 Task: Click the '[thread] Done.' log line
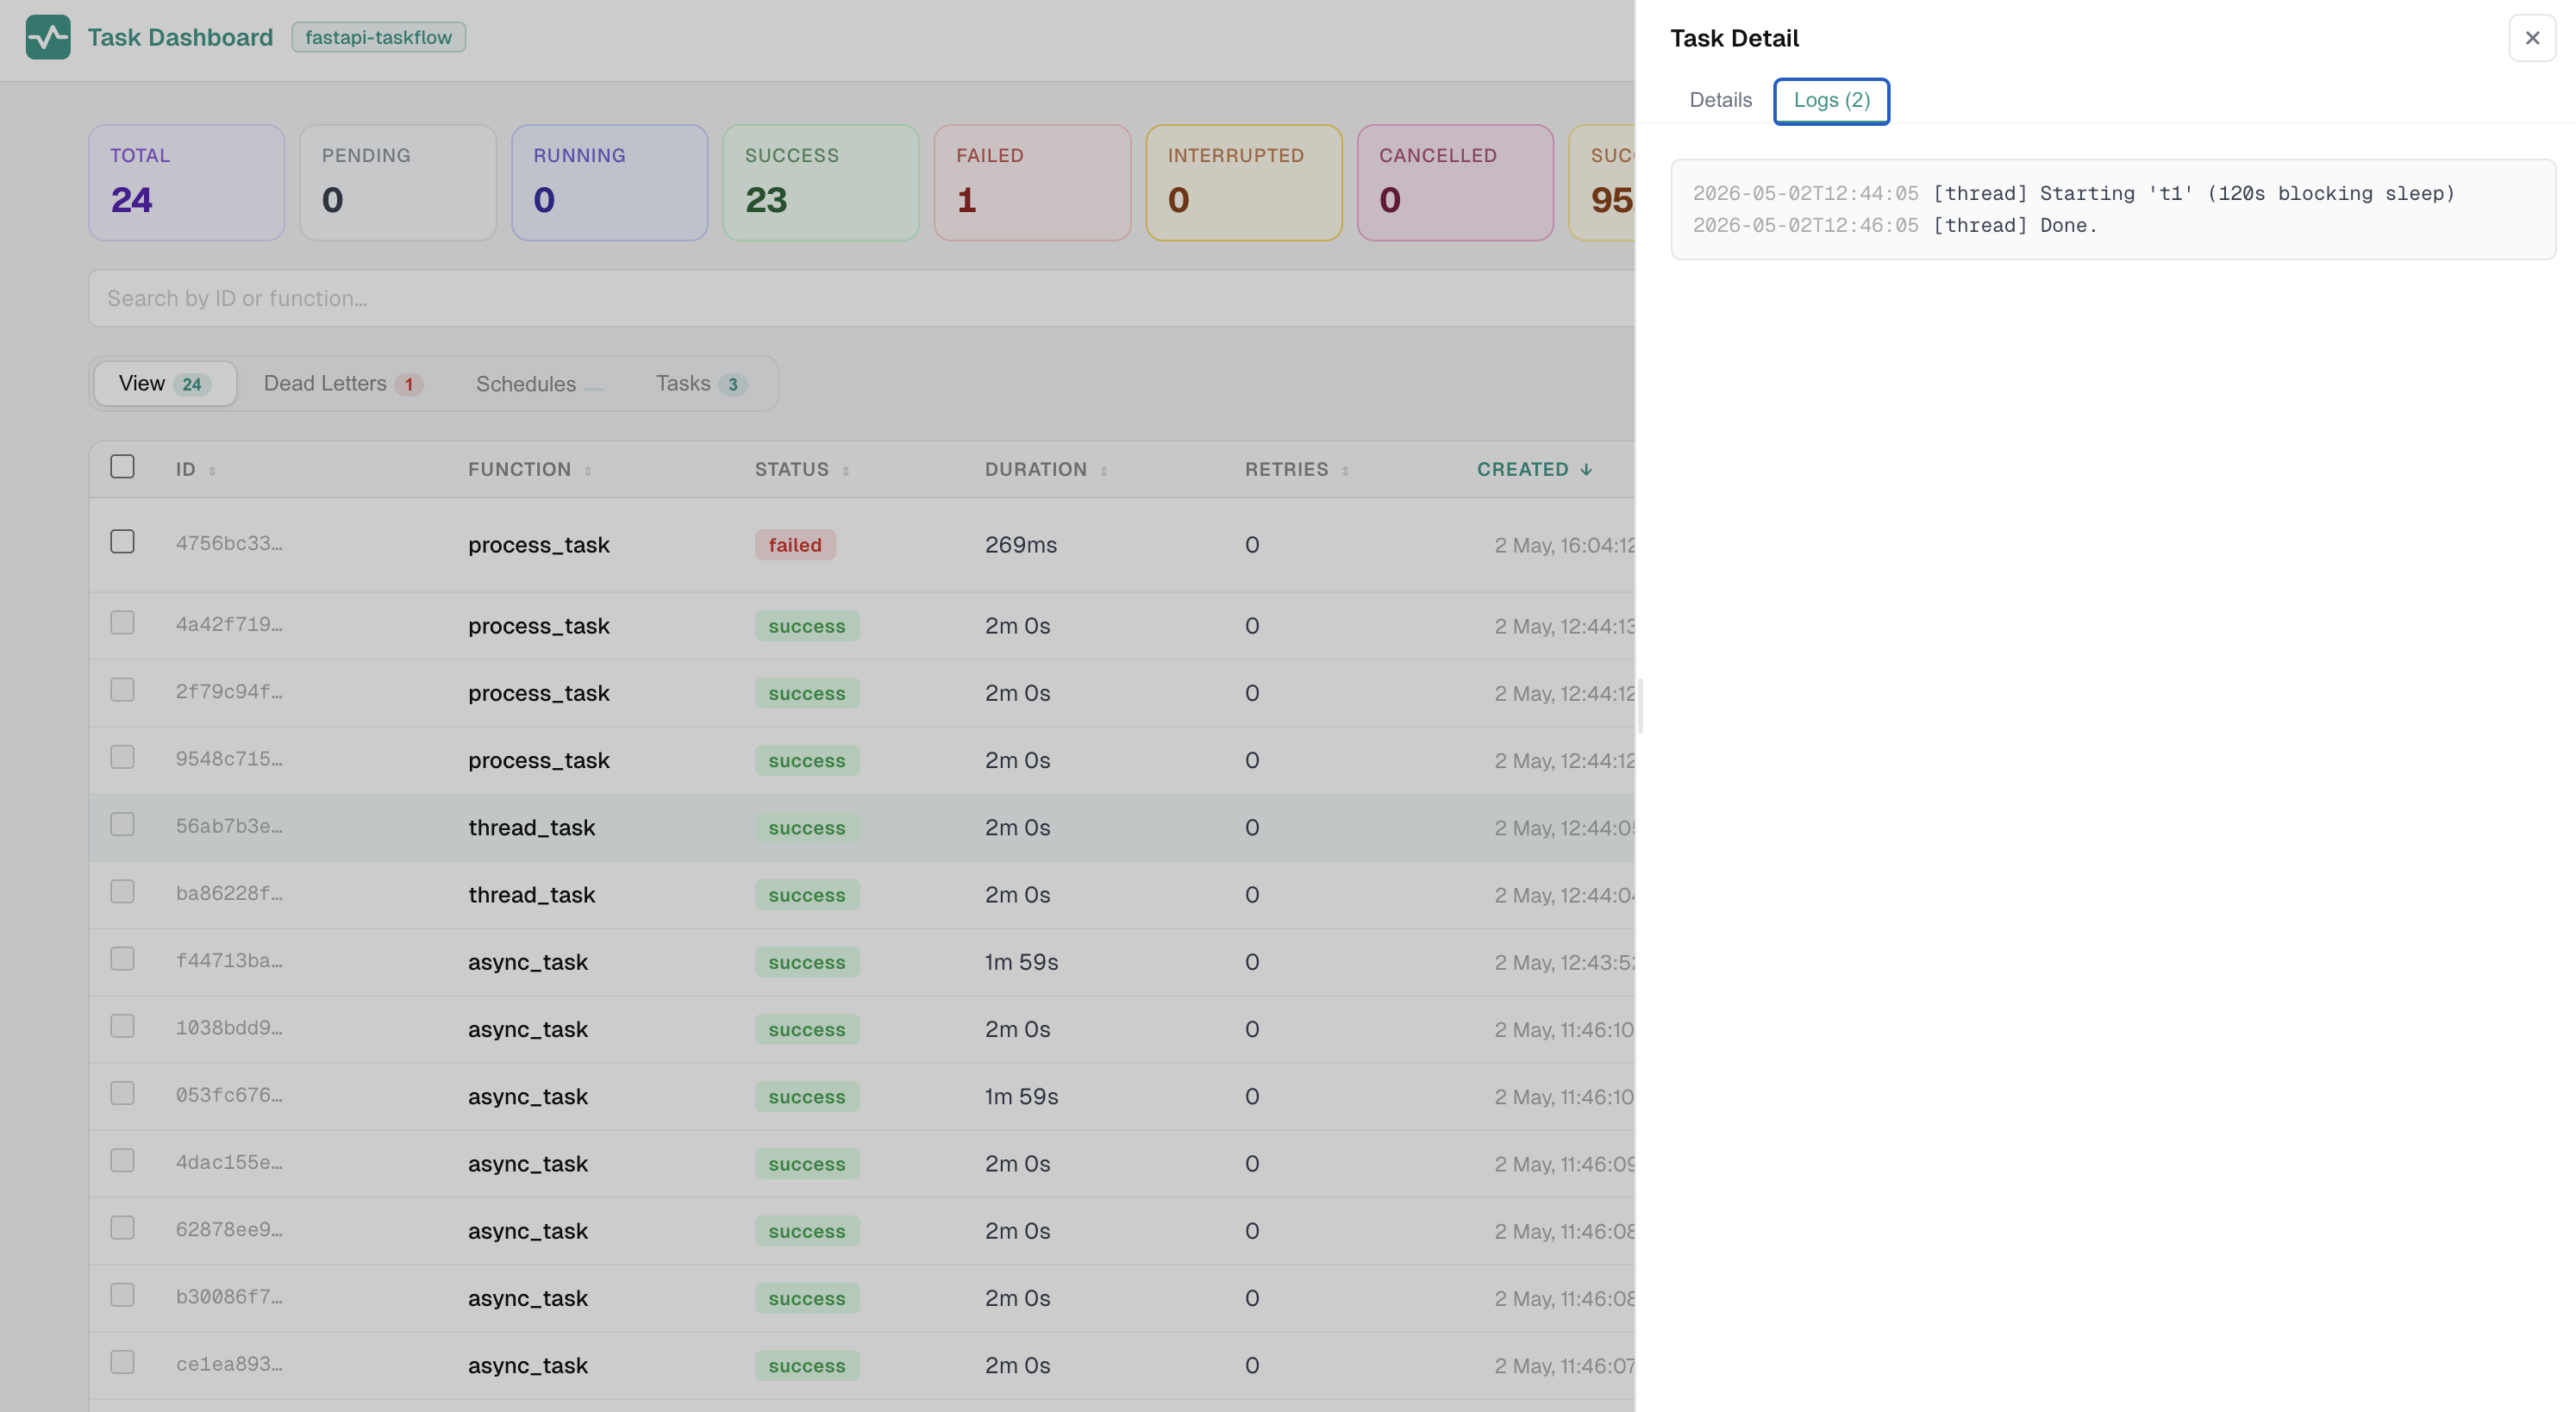coord(1894,225)
